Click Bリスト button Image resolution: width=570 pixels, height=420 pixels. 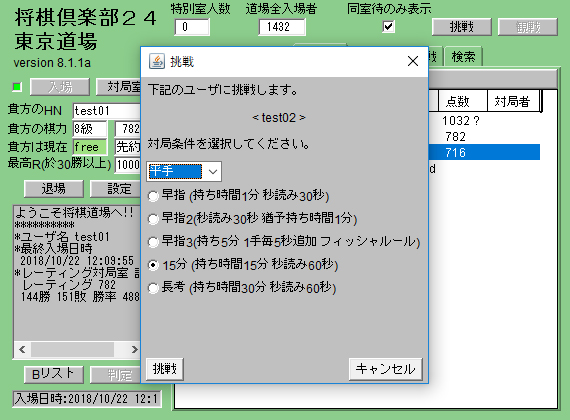tap(54, 374)
